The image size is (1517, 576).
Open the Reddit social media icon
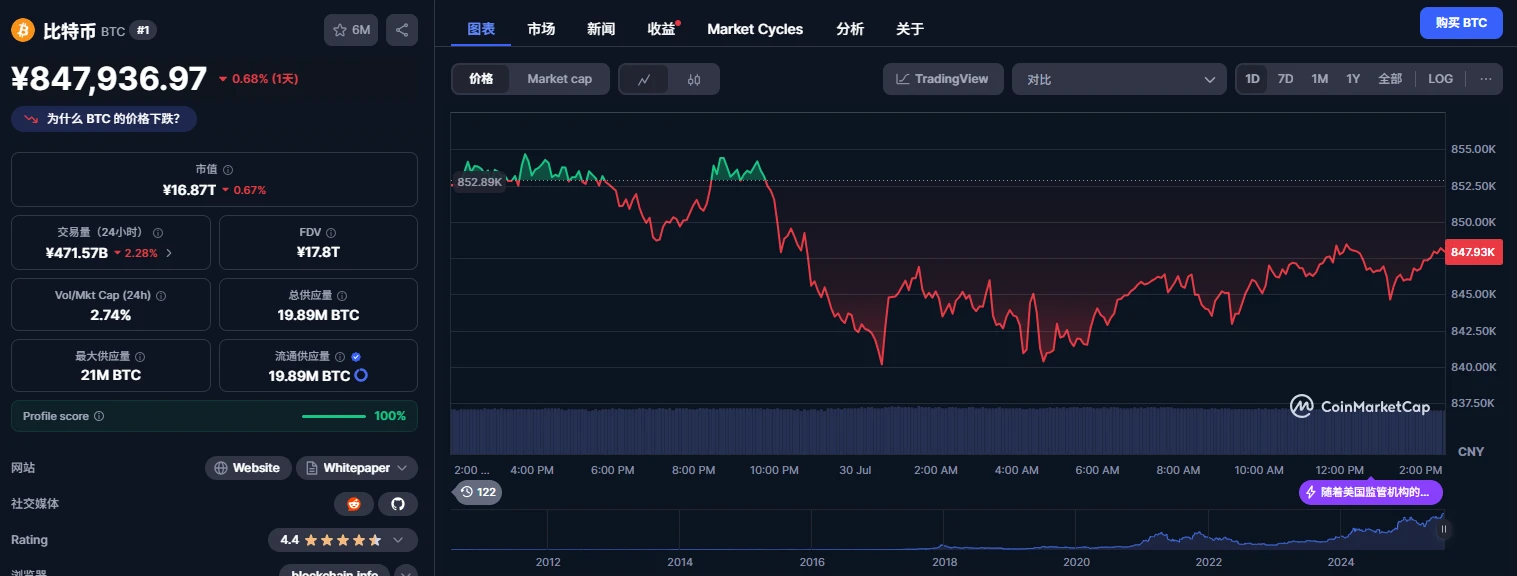click(x=353, y=504)
